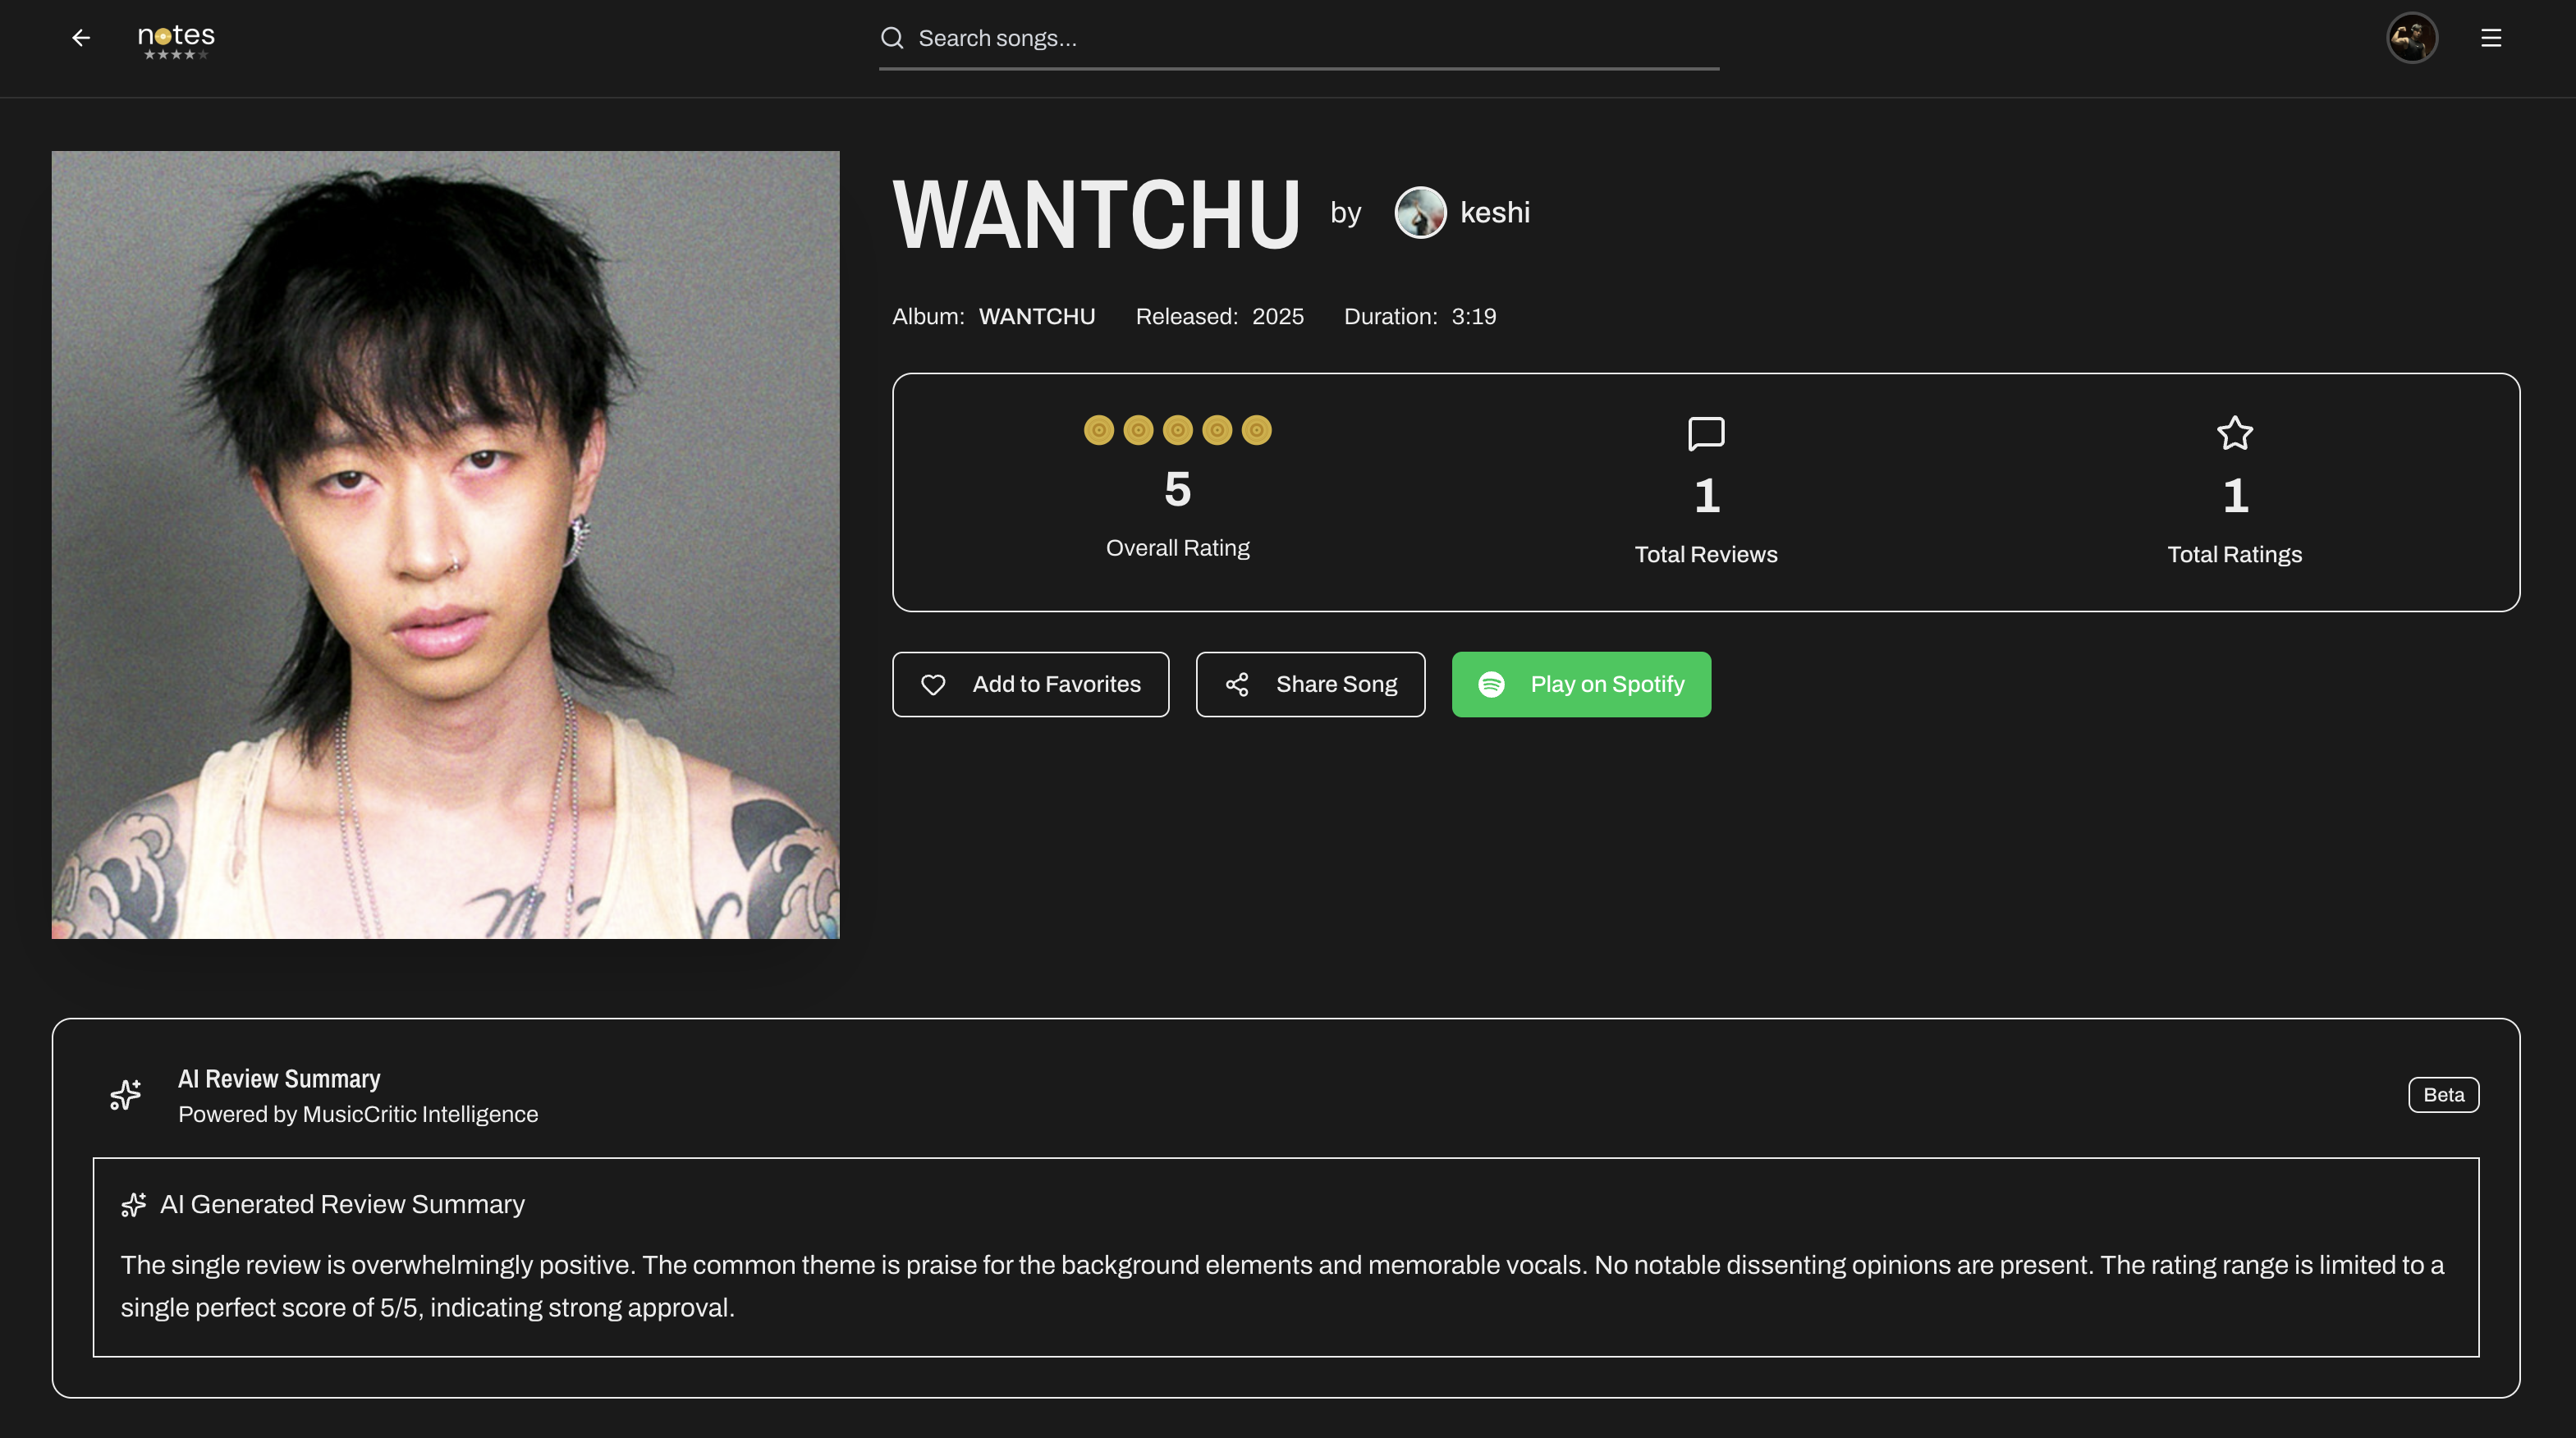2576x1438 pixels.
Task: Click the search magnifier icon
Action: point(892,38)
